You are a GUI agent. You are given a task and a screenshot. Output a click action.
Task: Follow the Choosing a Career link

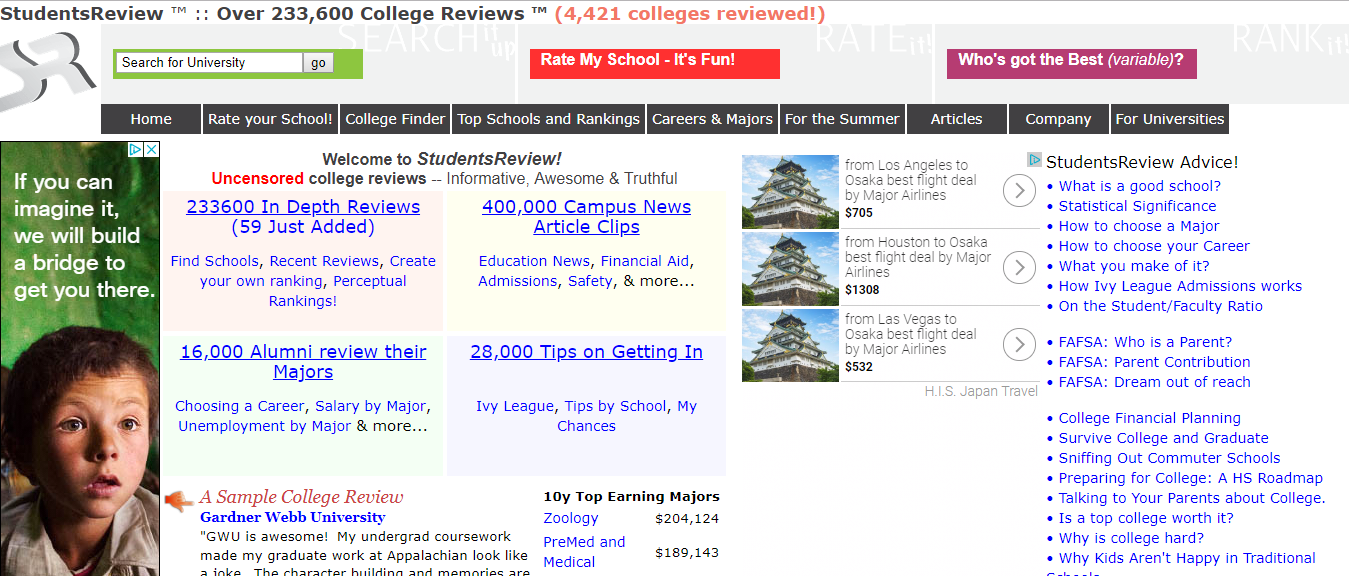click(239, 406)
